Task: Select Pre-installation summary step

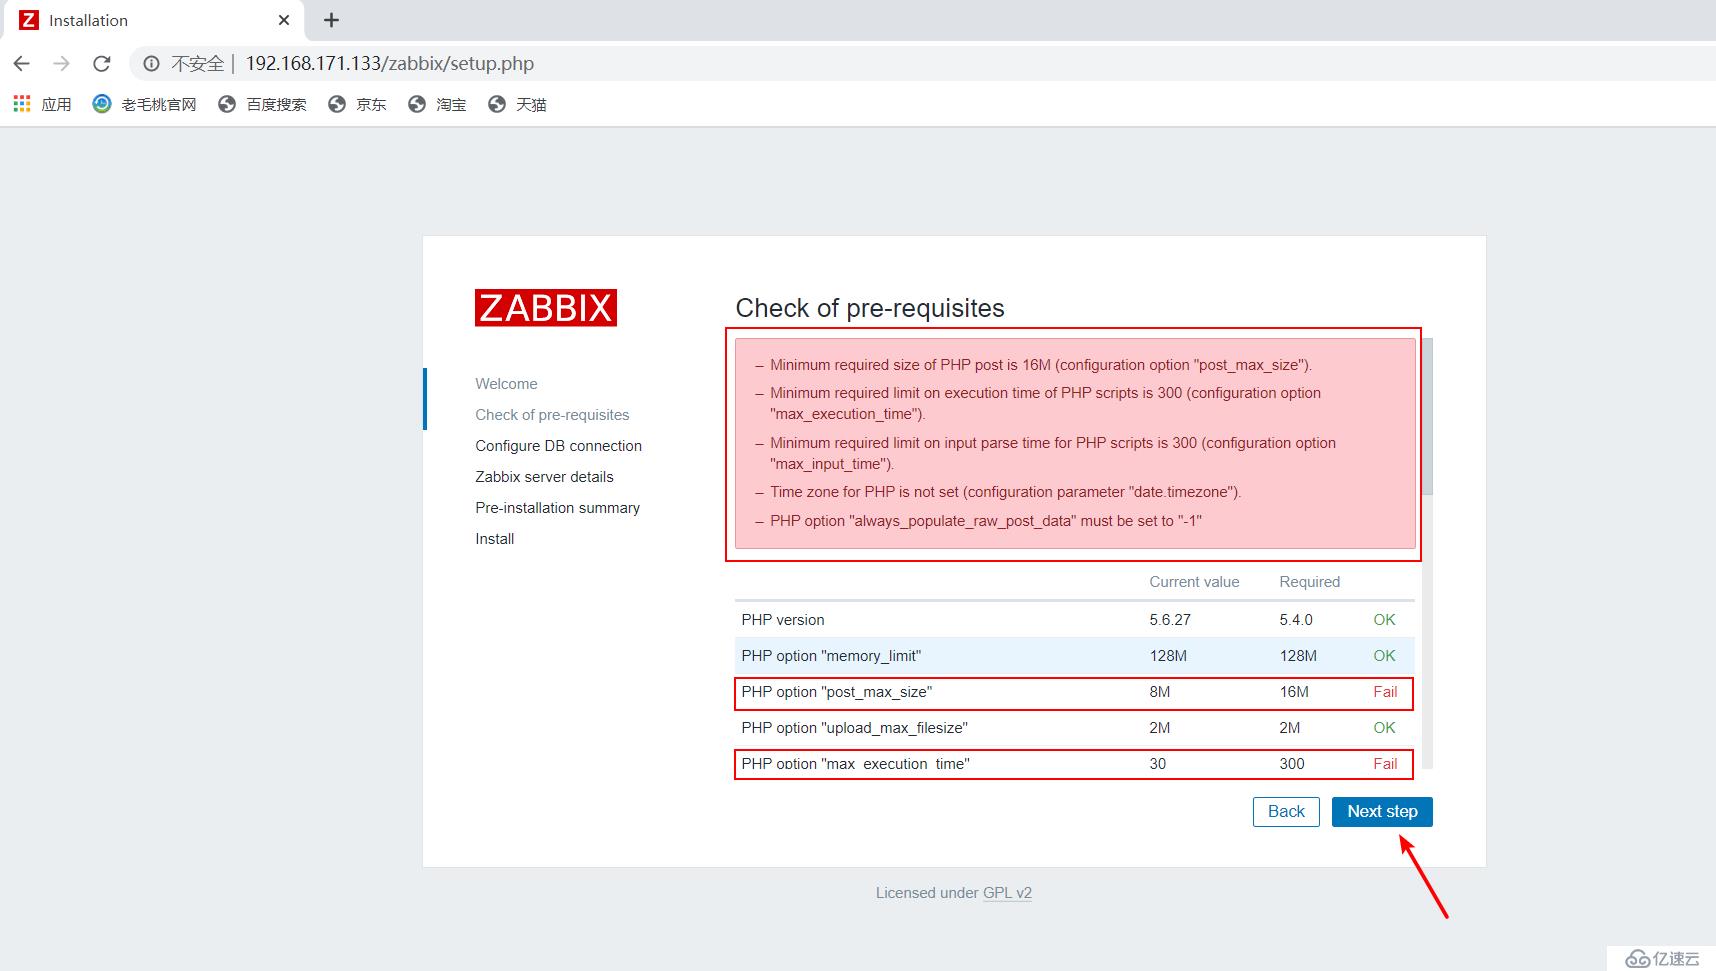Action: tap(557, 508)
